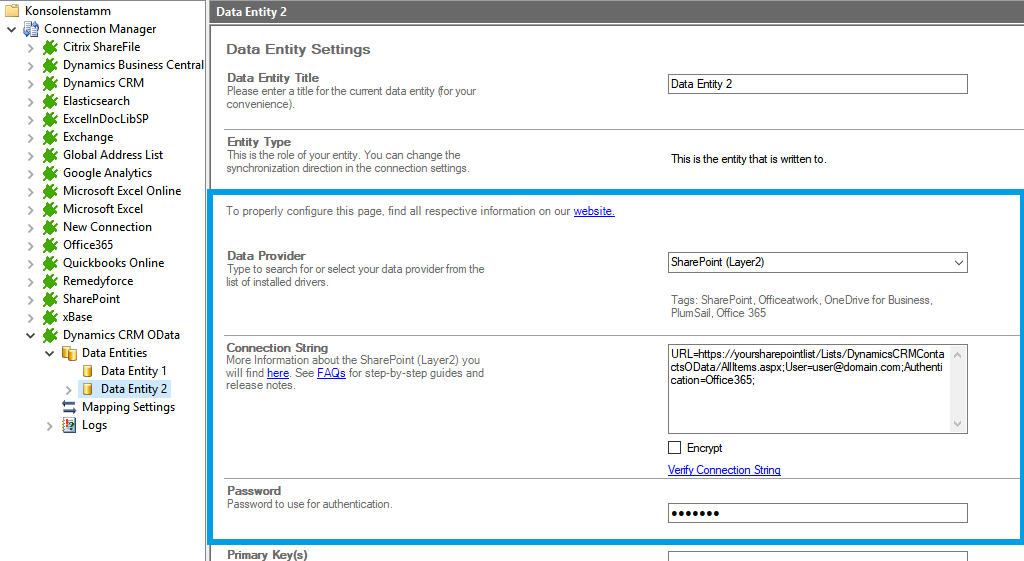Click the Data Entities folder icon
The width and height of the screenshot is (1024, 561).
tap(69, 353)
